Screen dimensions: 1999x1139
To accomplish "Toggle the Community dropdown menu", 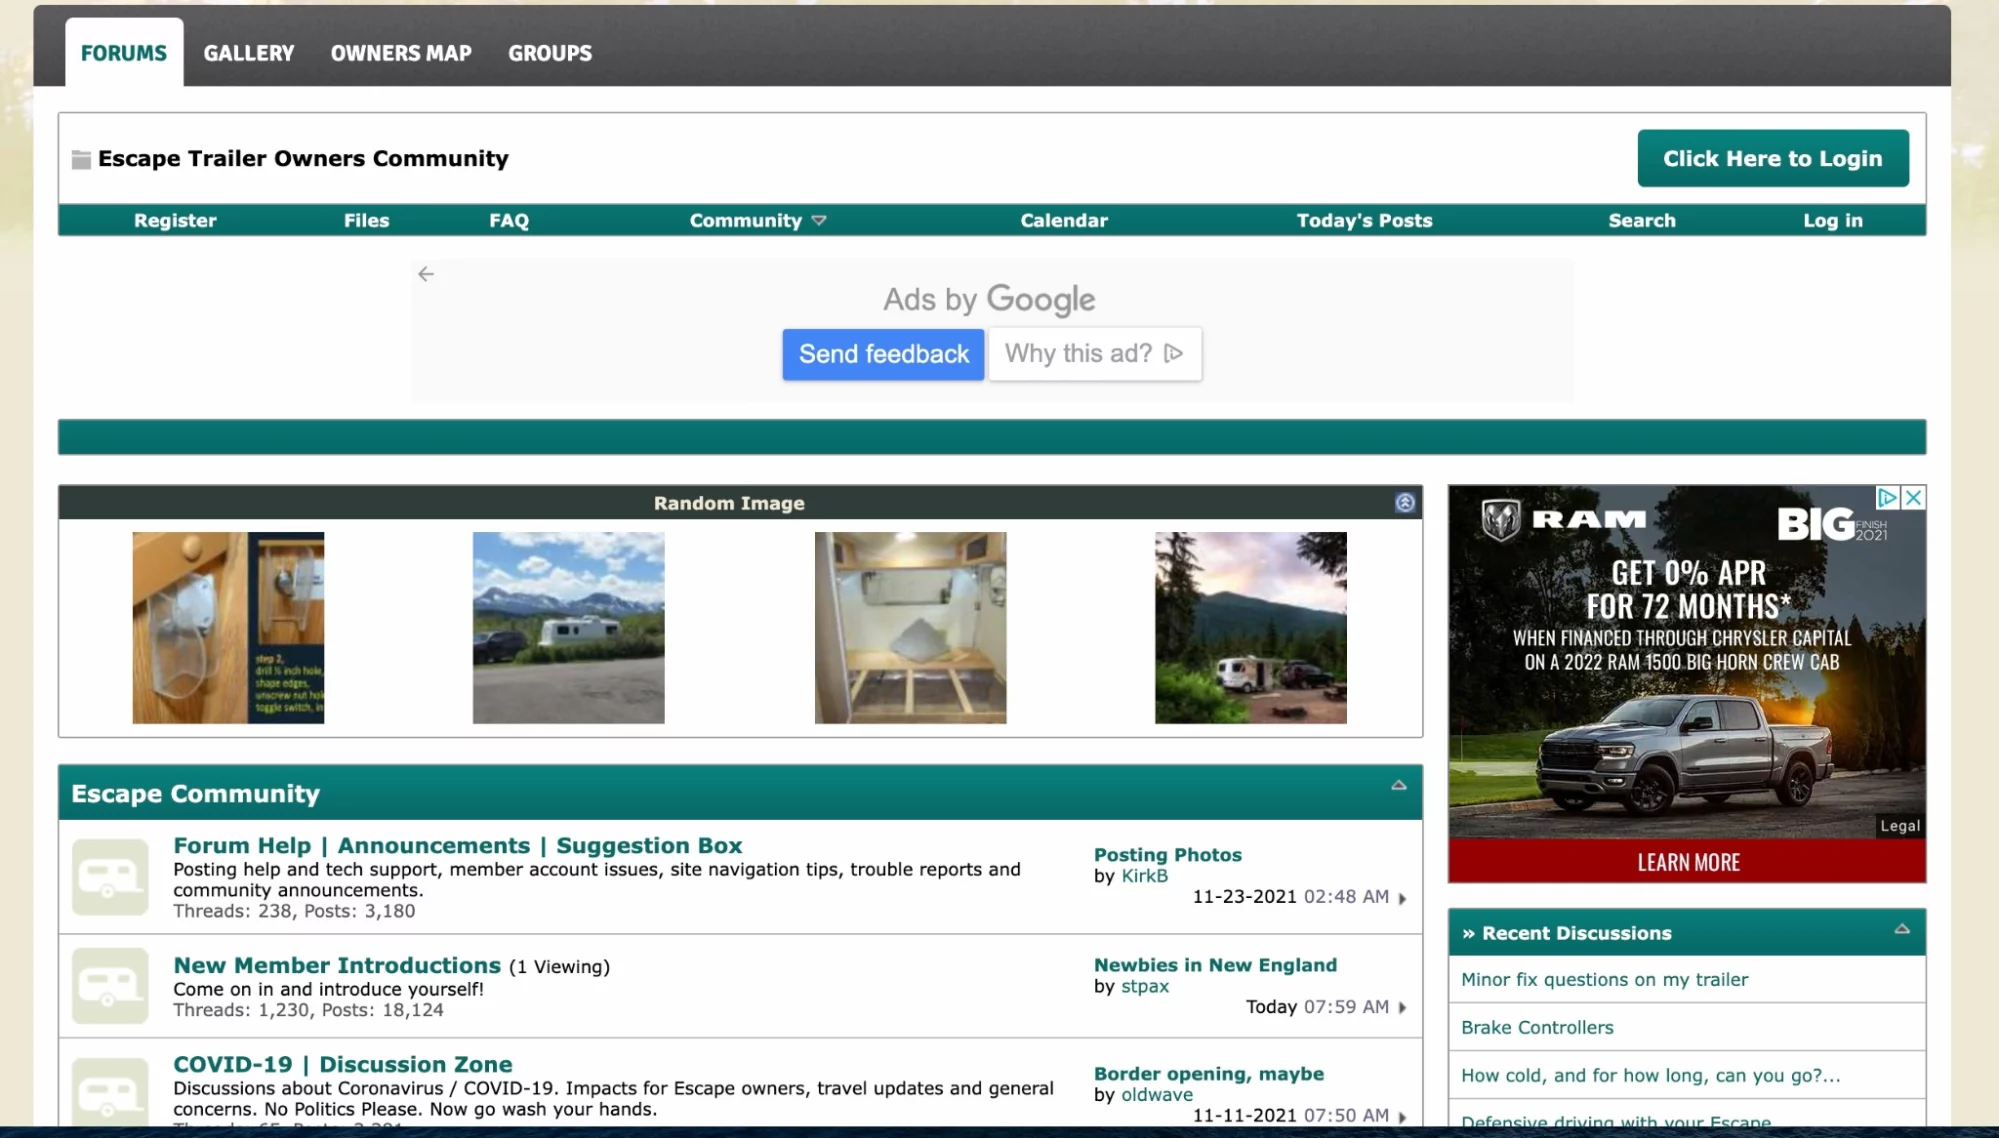I will click(x=754, y=221).
